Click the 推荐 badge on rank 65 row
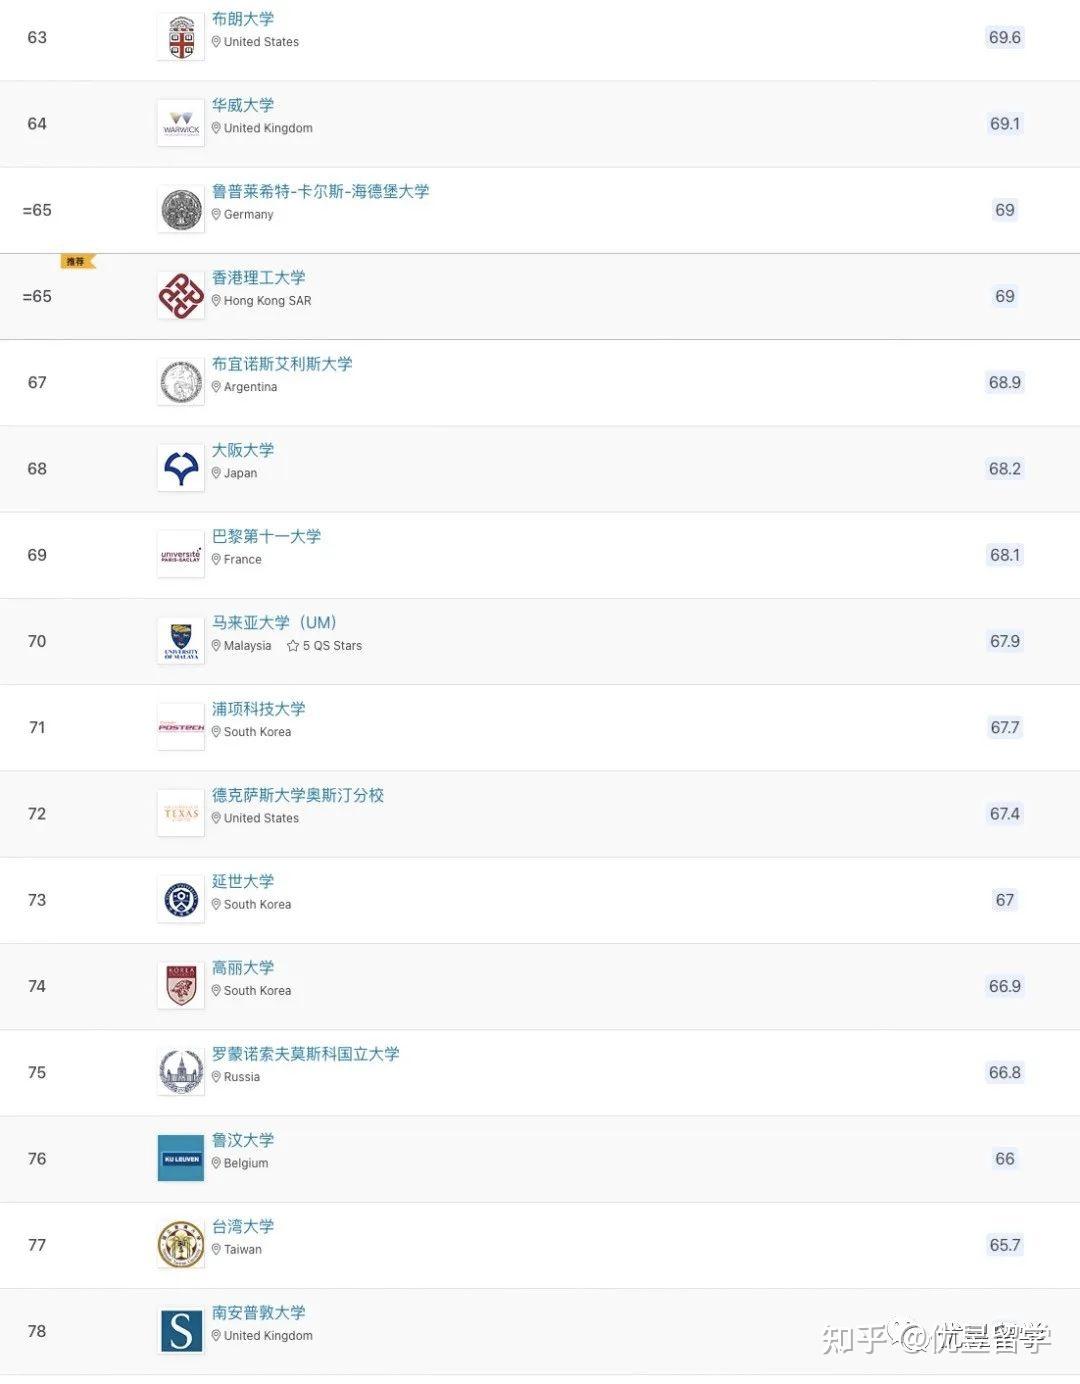 (76, 260)
